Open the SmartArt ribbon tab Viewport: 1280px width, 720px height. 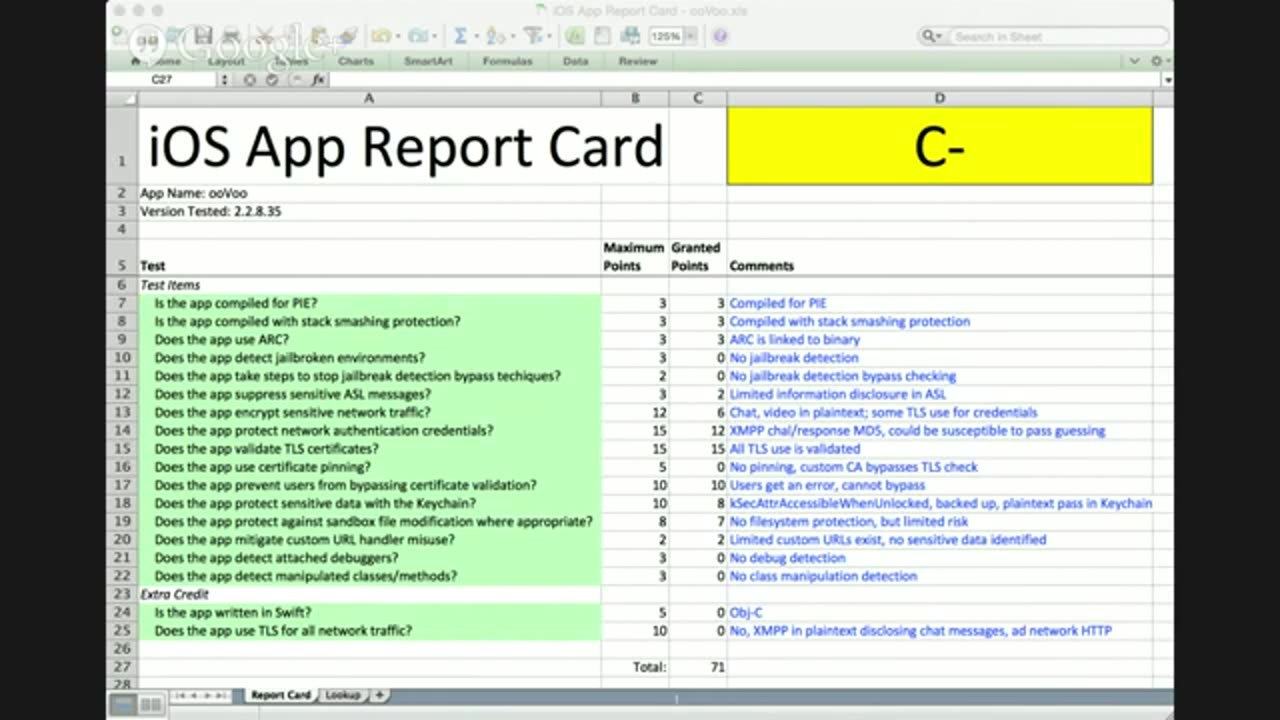pos(428,61)
